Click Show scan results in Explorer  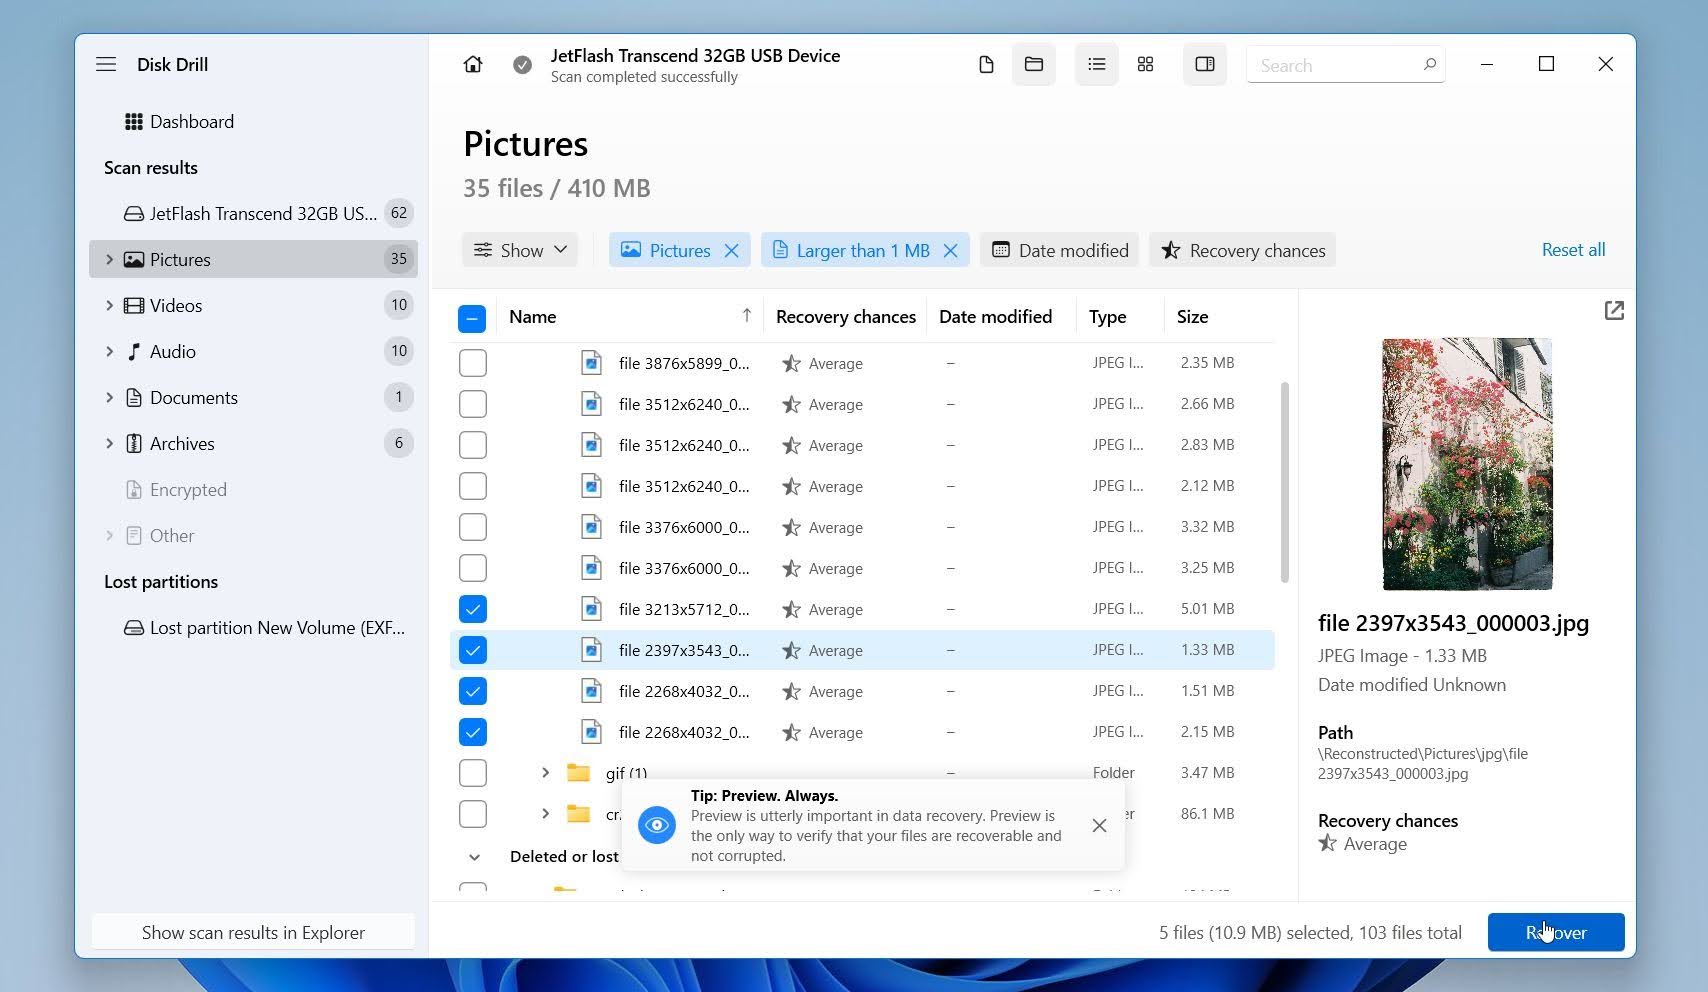tap(253, 932)
